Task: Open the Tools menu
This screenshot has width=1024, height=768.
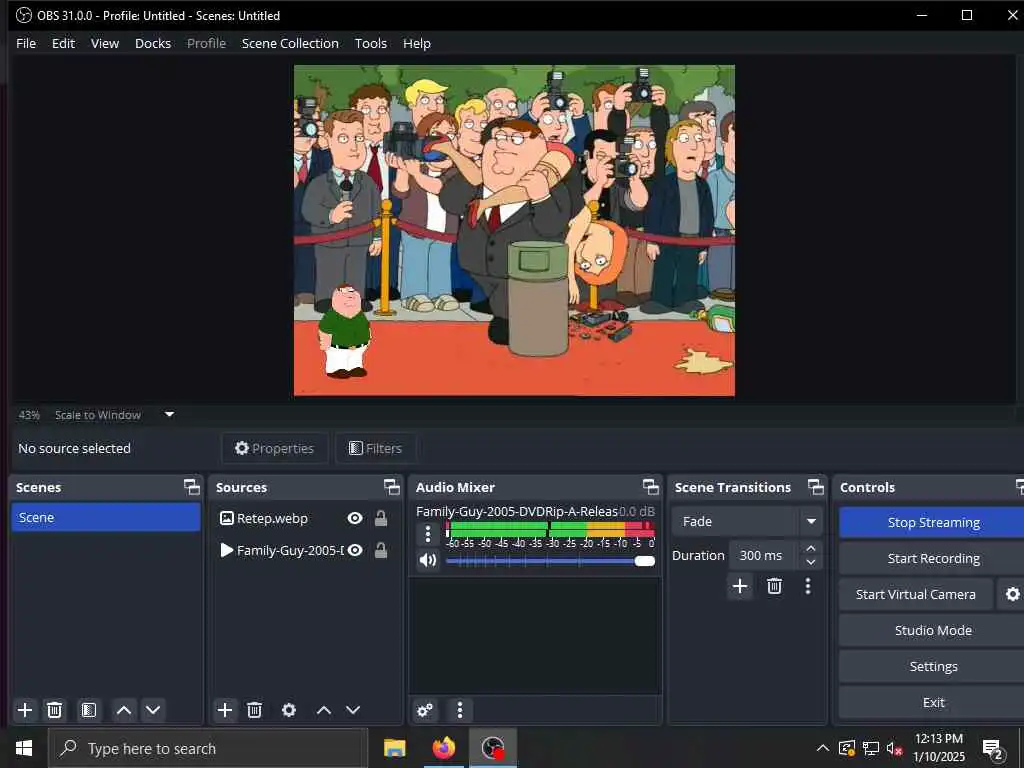Action: point(370,43)
